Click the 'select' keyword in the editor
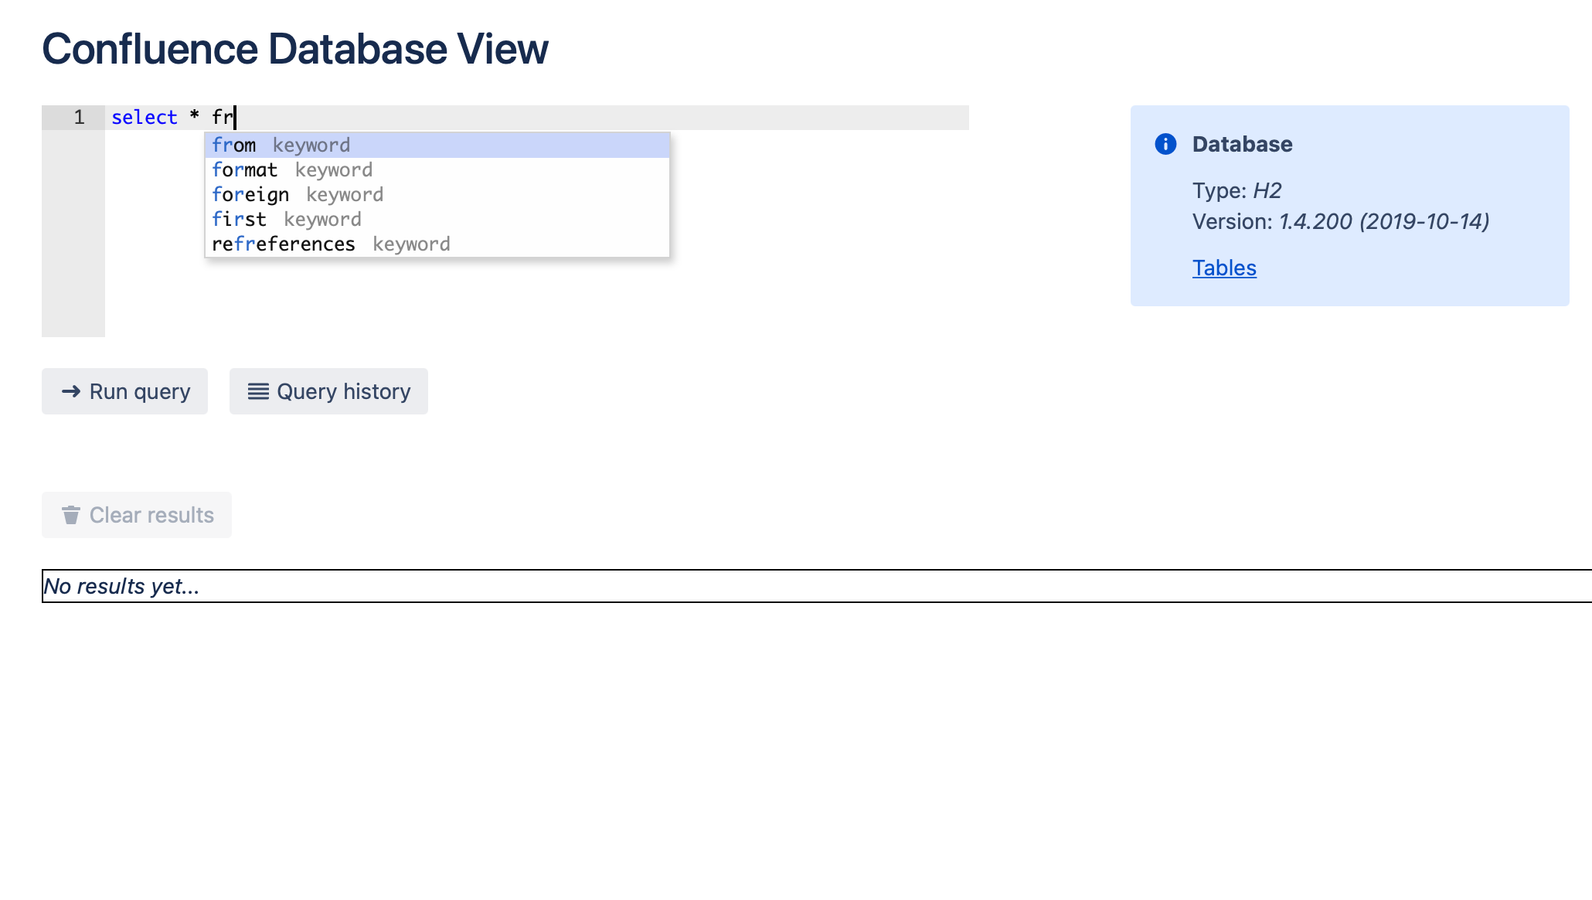Viewport: 1592px width, 900px height. (144, 117)
